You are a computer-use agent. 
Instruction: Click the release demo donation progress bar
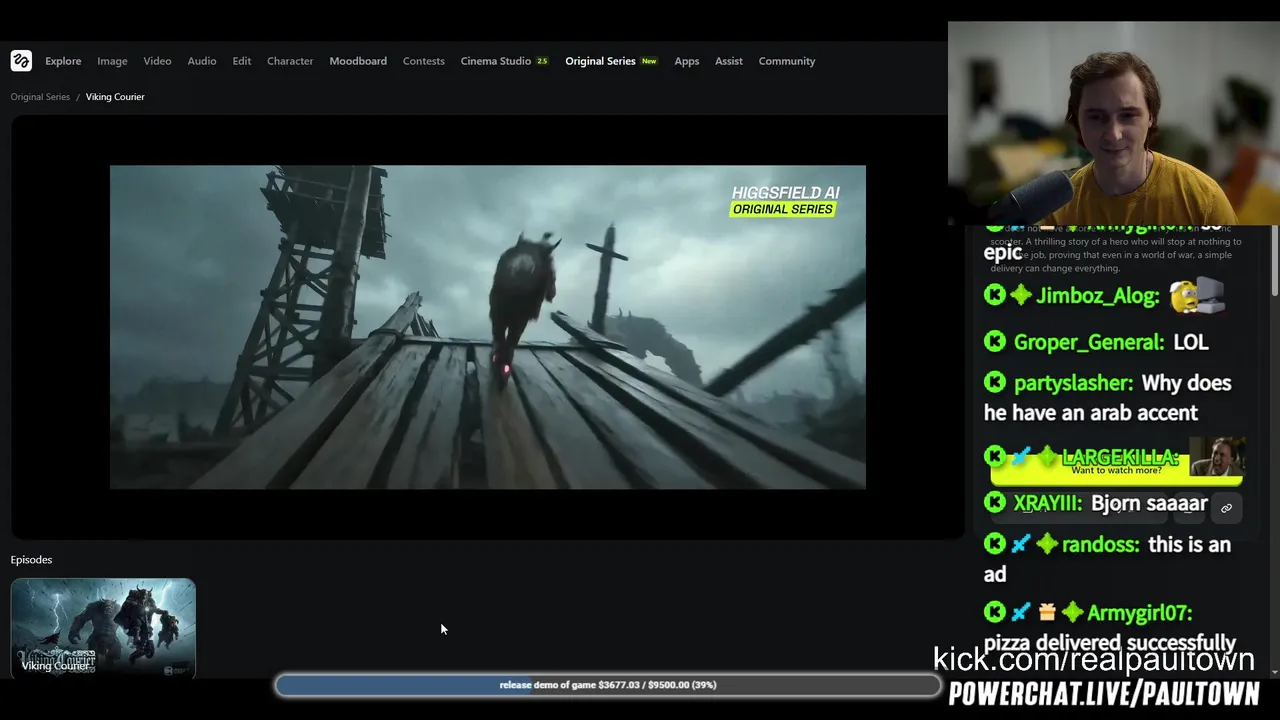point(608,685)
